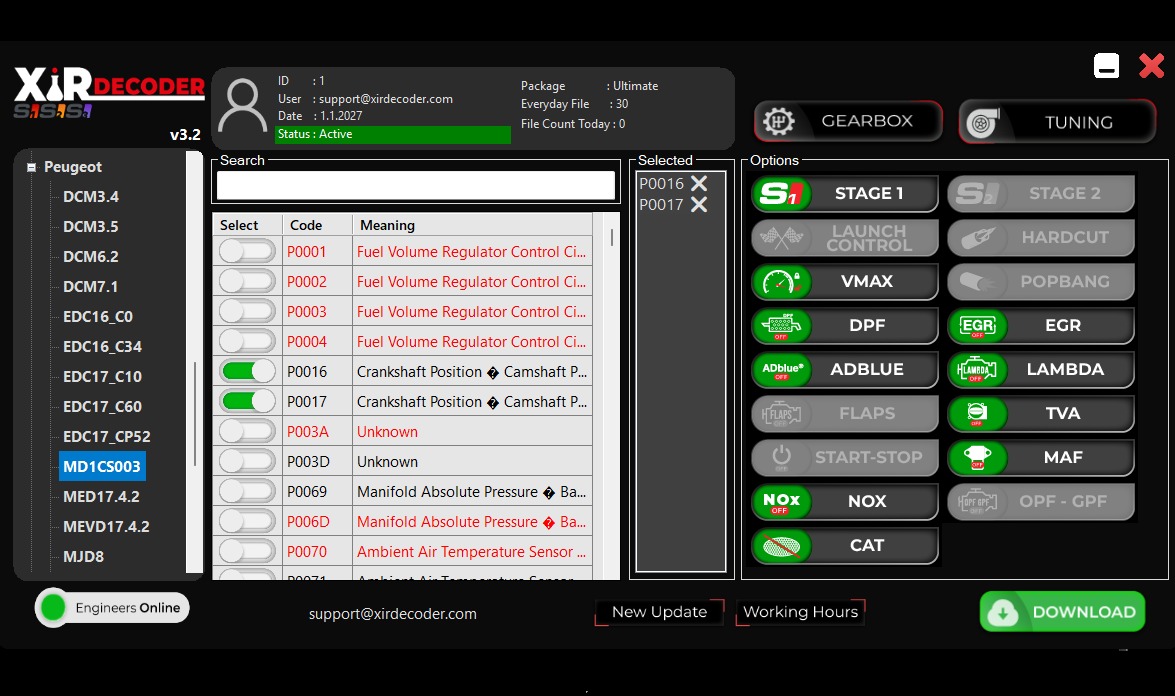This screenshot has height=696, width=1175.
Task: Select EDC17_C60 ECU in tree
Action: point(103,406)
